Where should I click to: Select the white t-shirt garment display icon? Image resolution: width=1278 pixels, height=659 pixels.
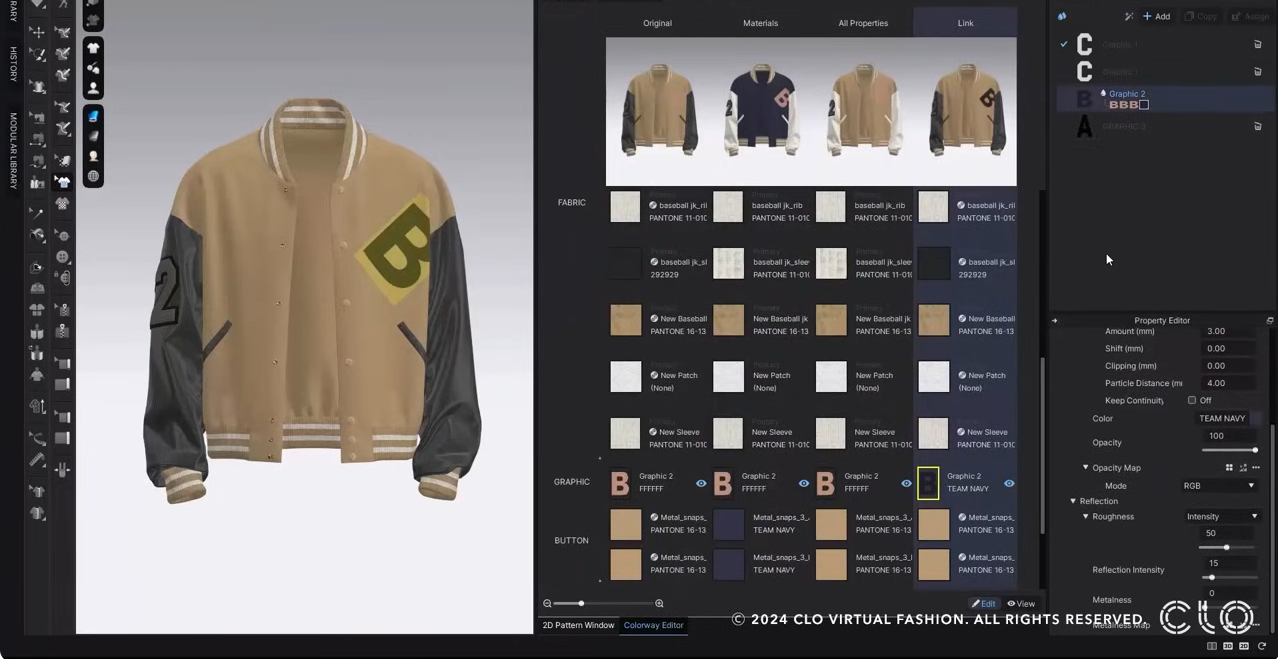(x=93, y=48)
